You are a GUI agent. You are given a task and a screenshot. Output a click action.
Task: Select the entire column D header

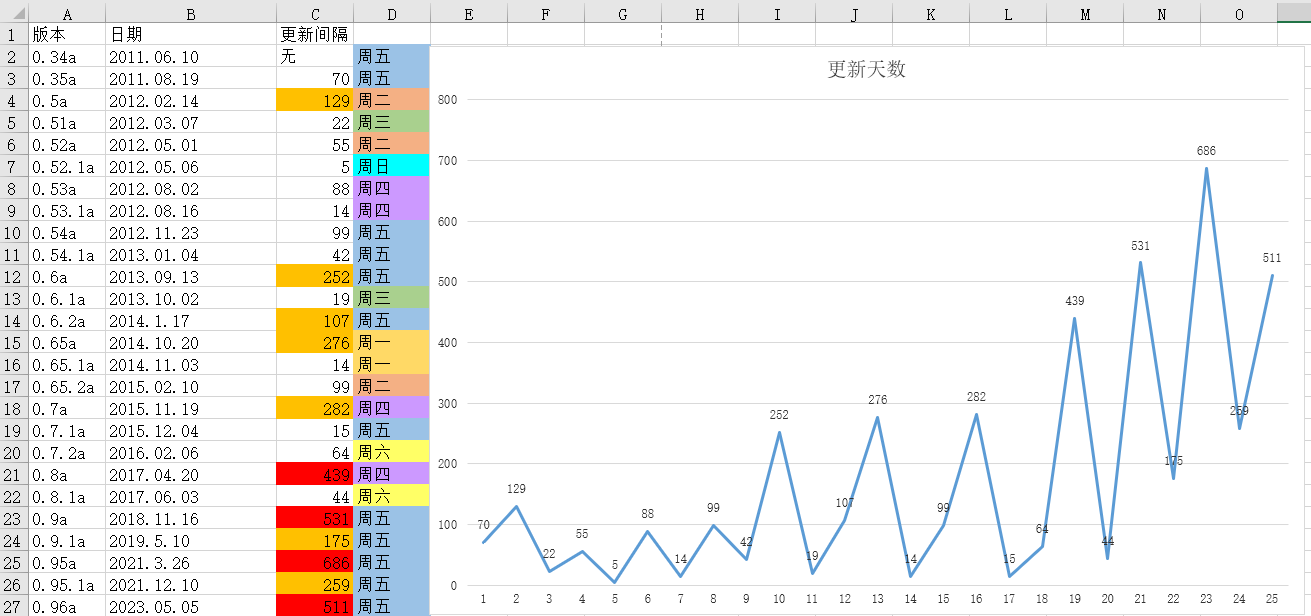click(x=391, y=14)
